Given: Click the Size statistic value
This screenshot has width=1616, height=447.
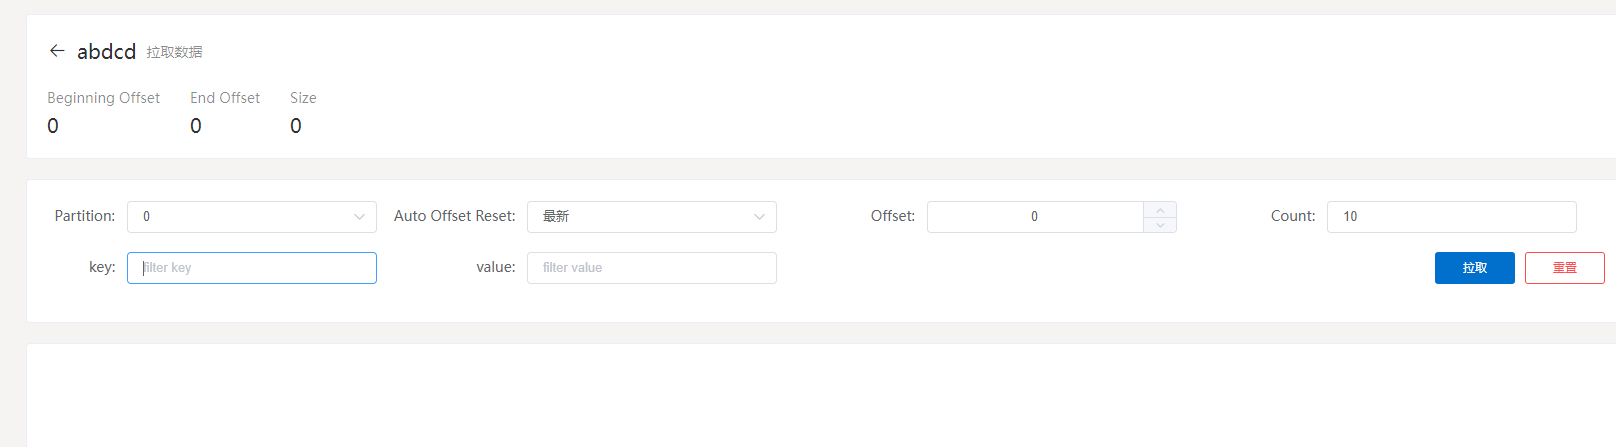Looking at the screenshot, I should (x=296, y=126).
